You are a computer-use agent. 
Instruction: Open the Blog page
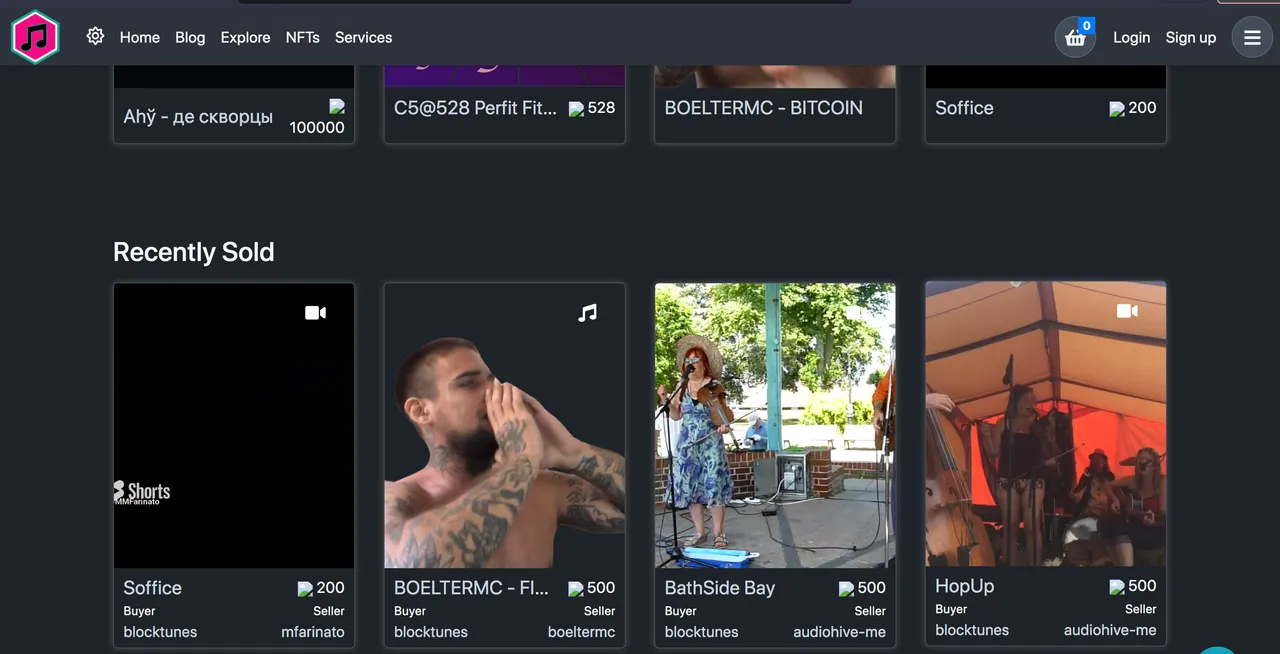190,37
